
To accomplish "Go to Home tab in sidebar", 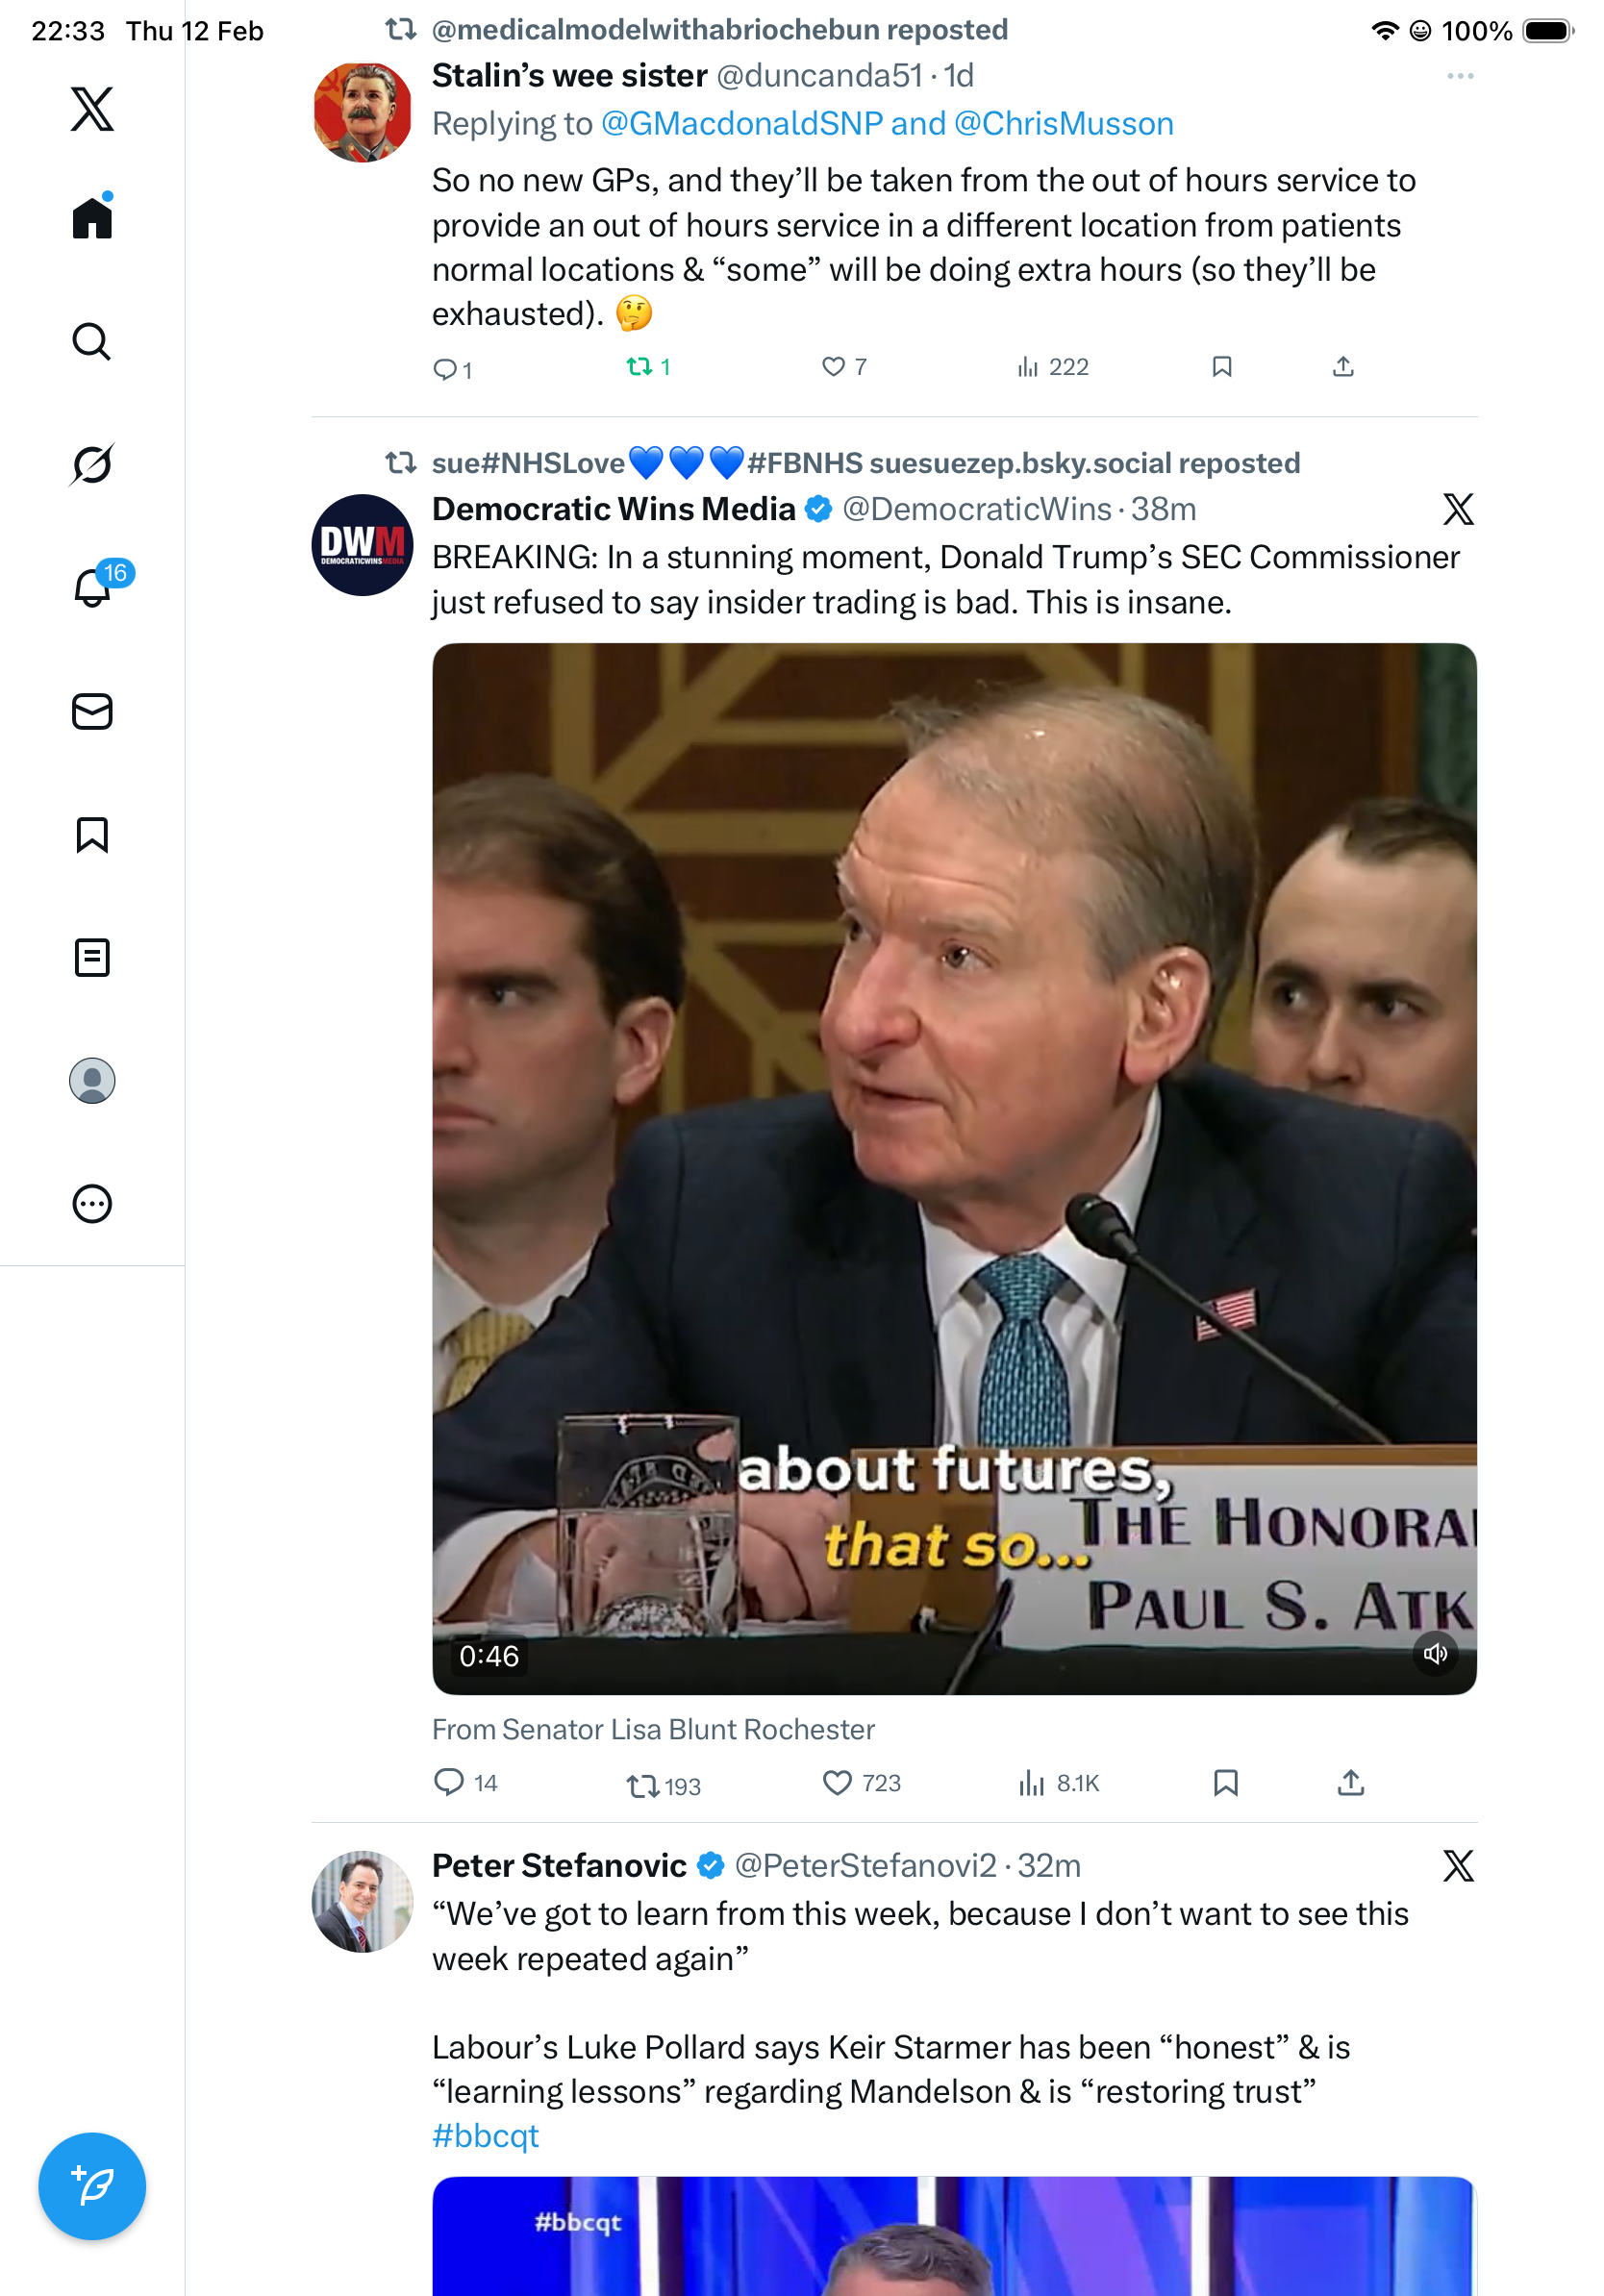I will pos(92,218).
